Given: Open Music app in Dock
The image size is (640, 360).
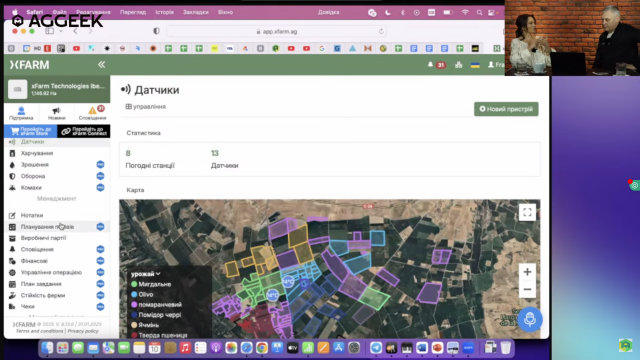Looking at the screenshot, I should coord(185,348).
